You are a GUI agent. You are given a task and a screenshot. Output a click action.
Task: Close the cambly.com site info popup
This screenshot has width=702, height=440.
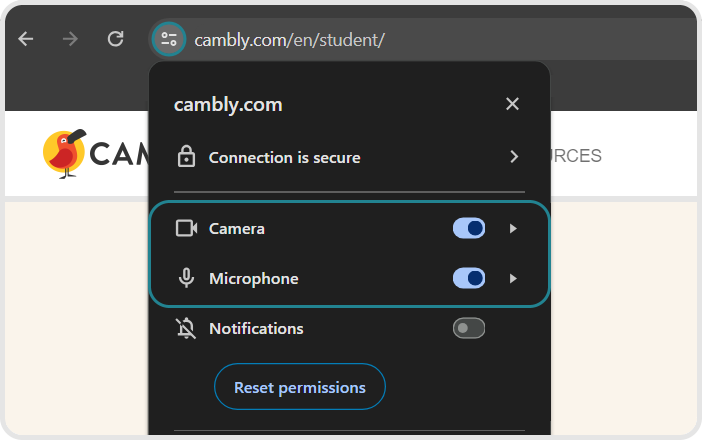512,104
